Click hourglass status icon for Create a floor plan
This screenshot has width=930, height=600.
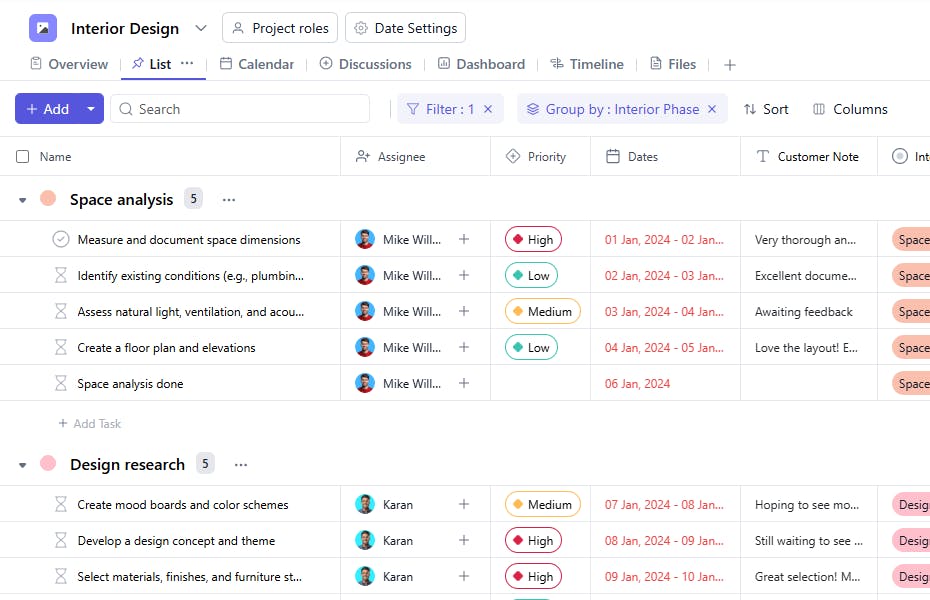(61, 347)
